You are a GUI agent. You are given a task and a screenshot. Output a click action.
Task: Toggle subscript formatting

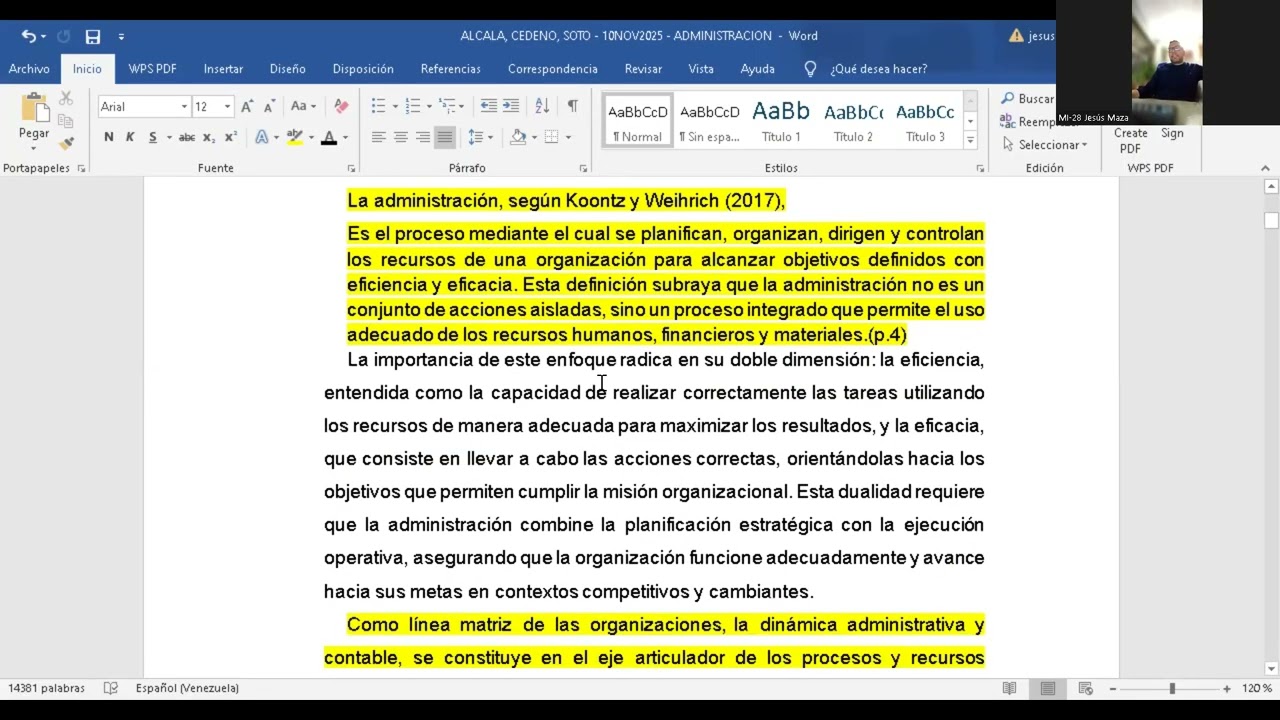pos(209,137)
